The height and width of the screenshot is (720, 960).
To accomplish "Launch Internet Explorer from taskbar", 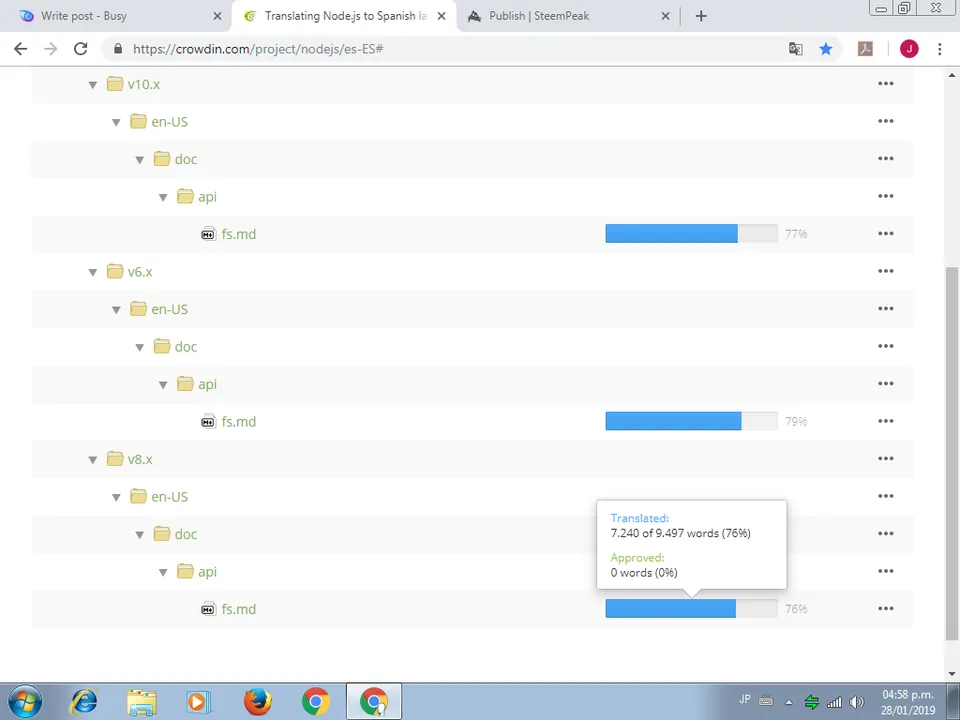I will click(x=84, y=702).
